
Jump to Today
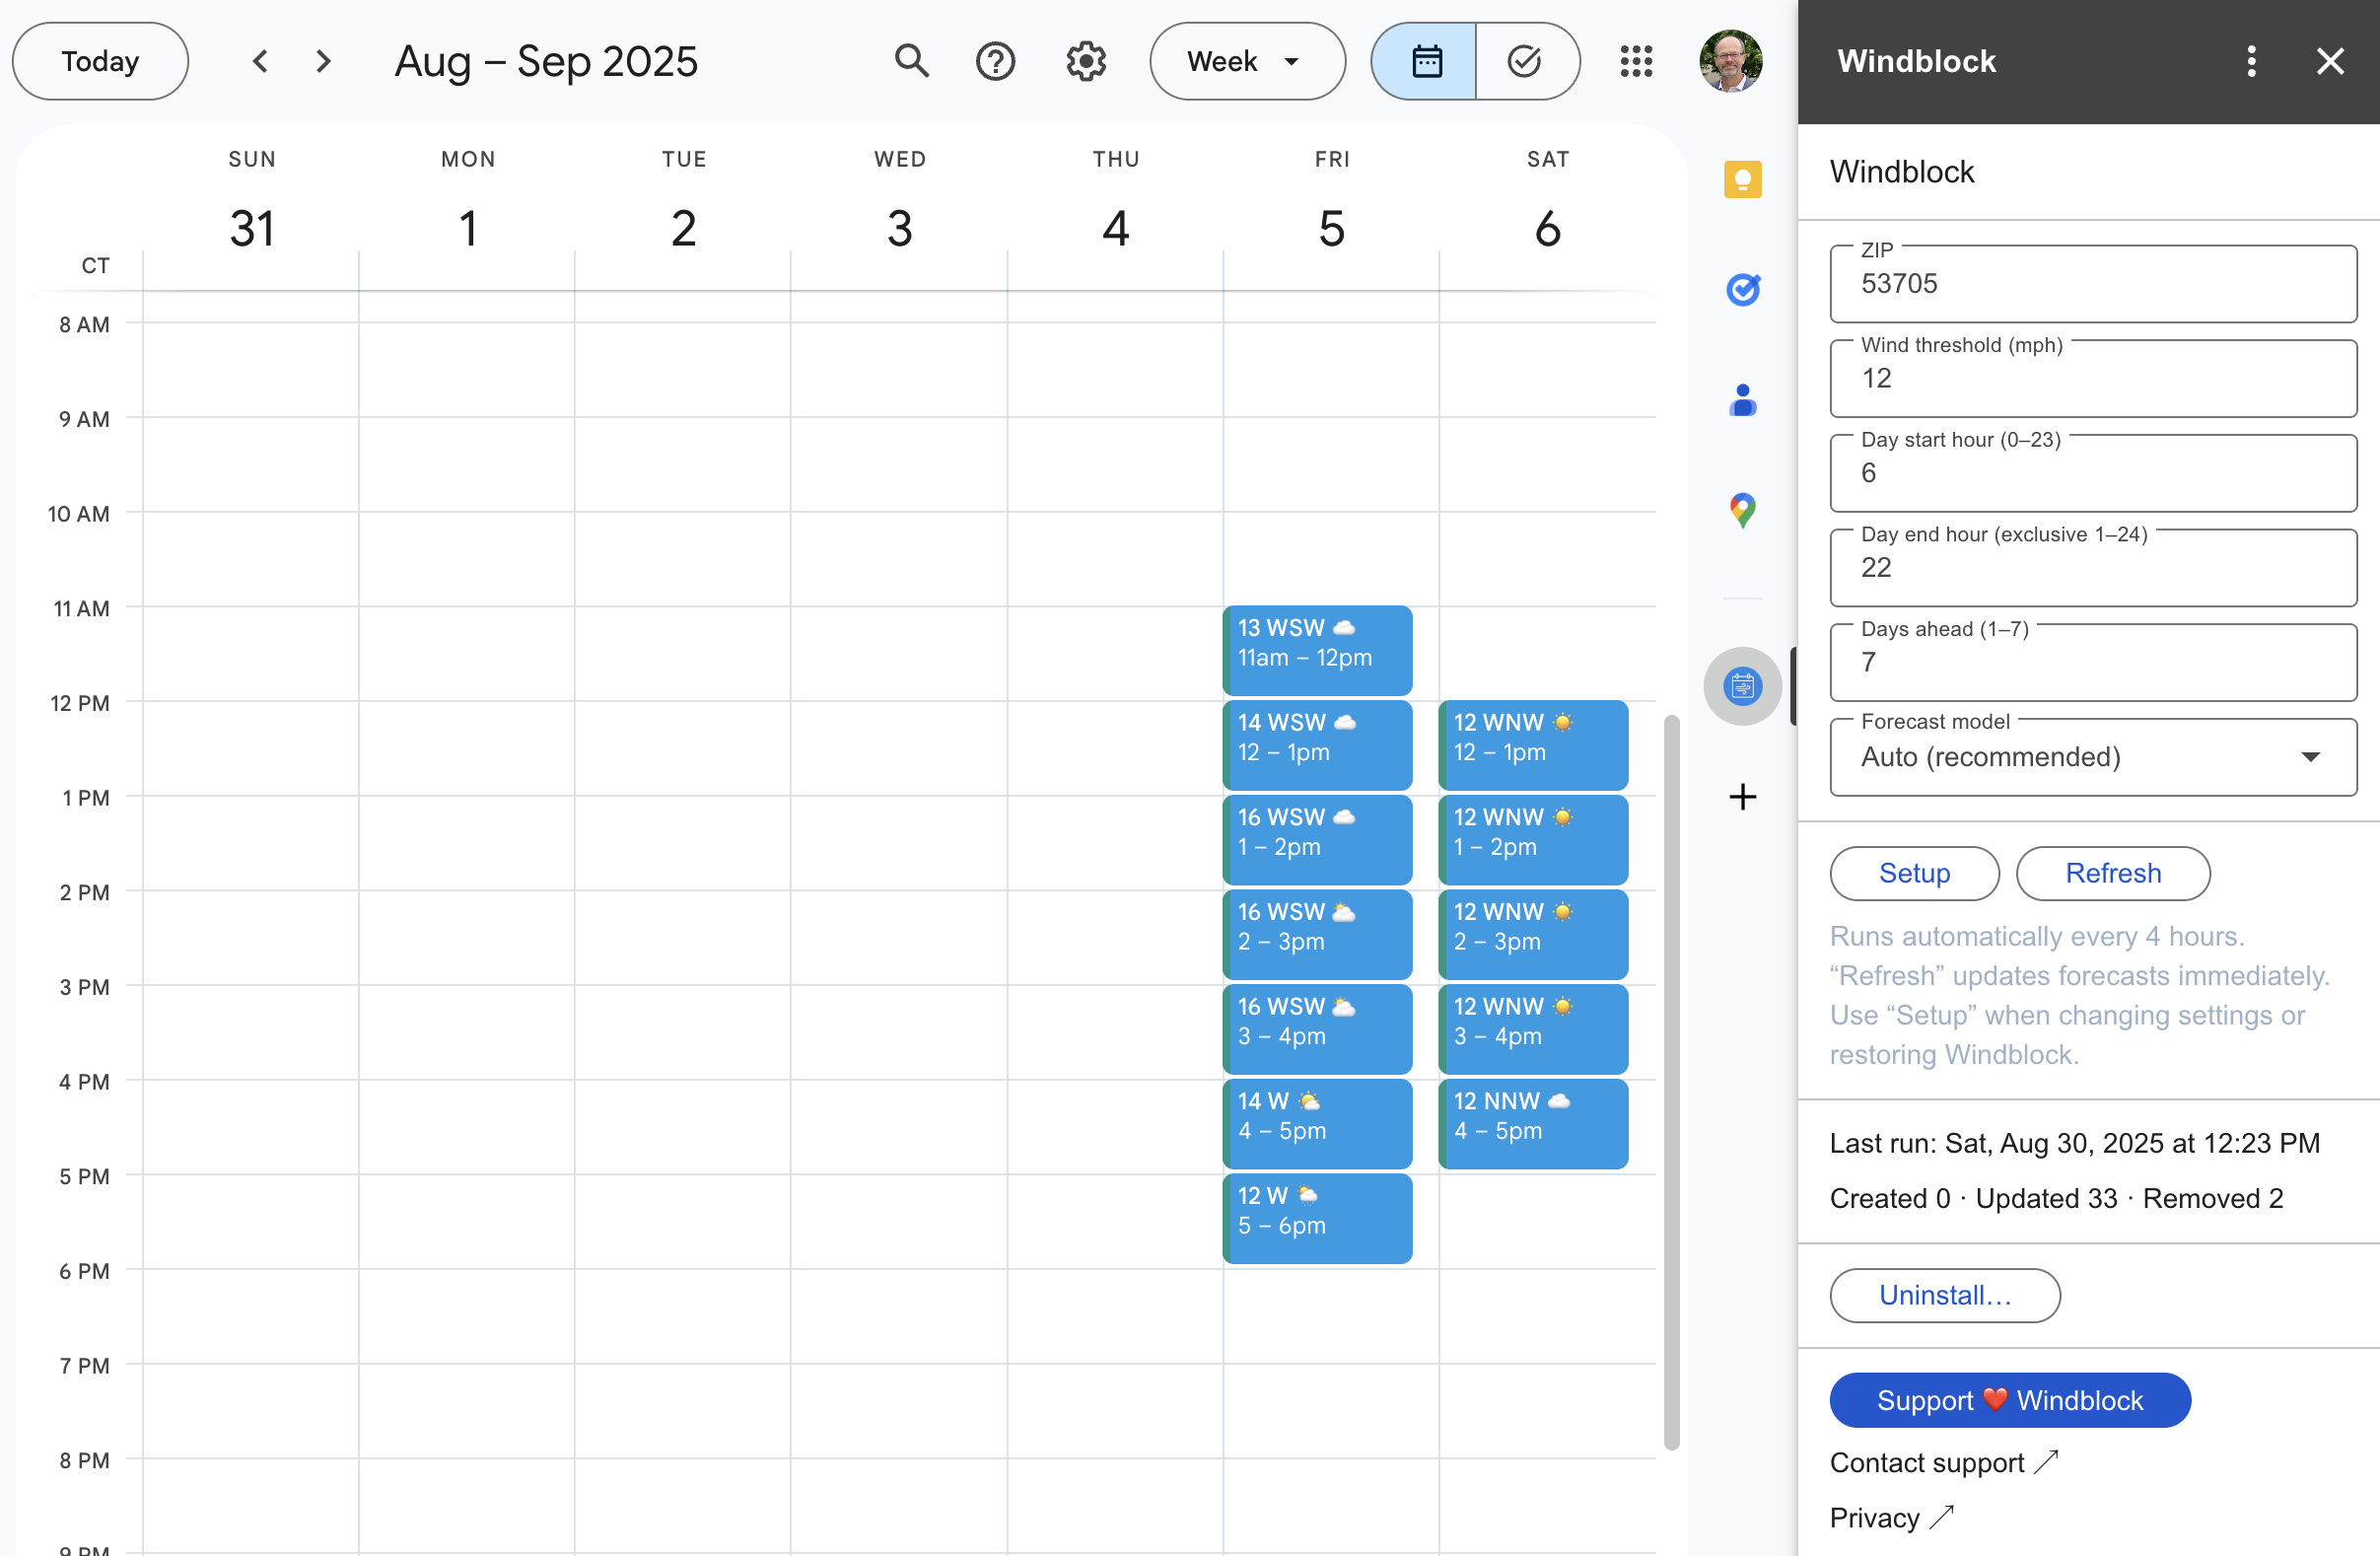tap(100, 62)
